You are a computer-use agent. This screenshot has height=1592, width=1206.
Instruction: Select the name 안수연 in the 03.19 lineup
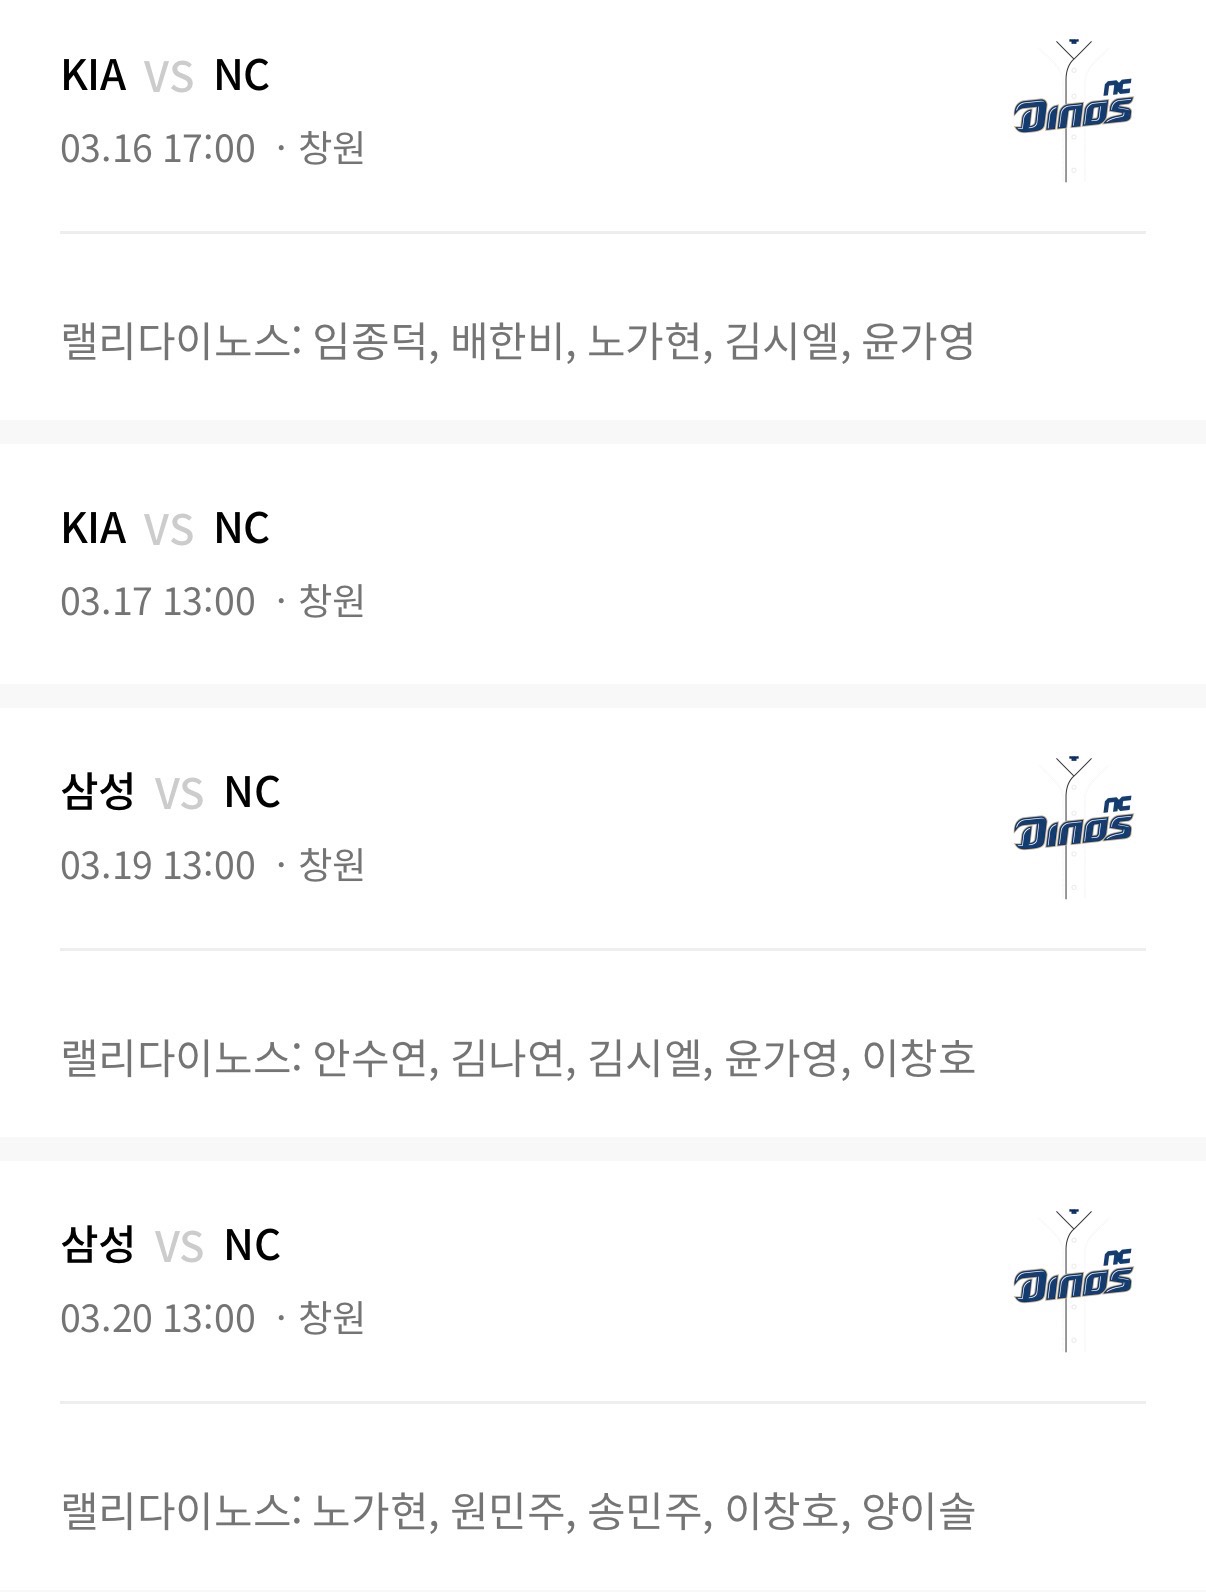point(369,1058)
